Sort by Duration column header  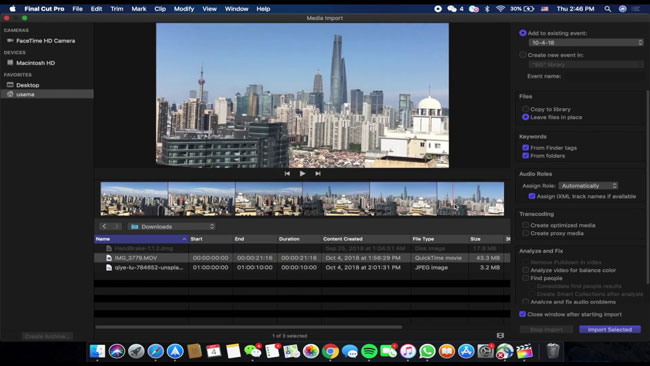299,239
